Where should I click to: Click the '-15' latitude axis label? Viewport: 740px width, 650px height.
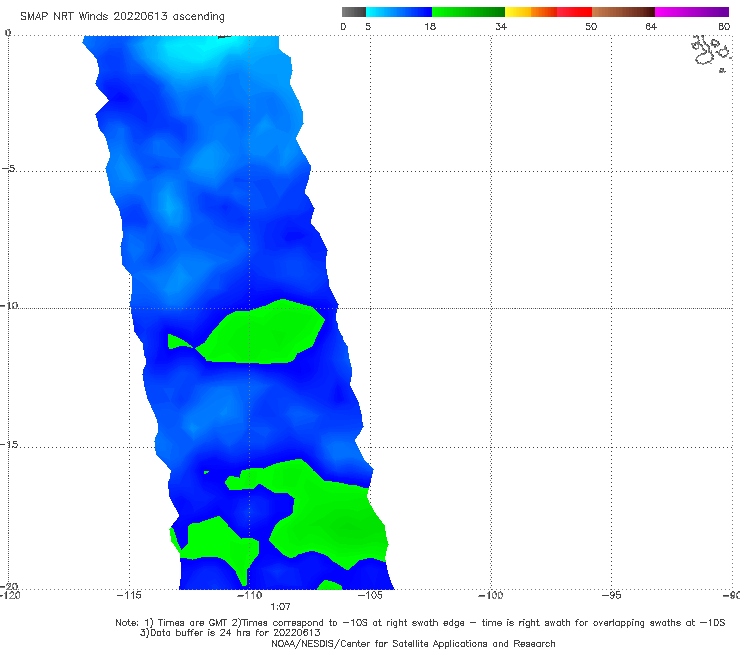[9, 444]
